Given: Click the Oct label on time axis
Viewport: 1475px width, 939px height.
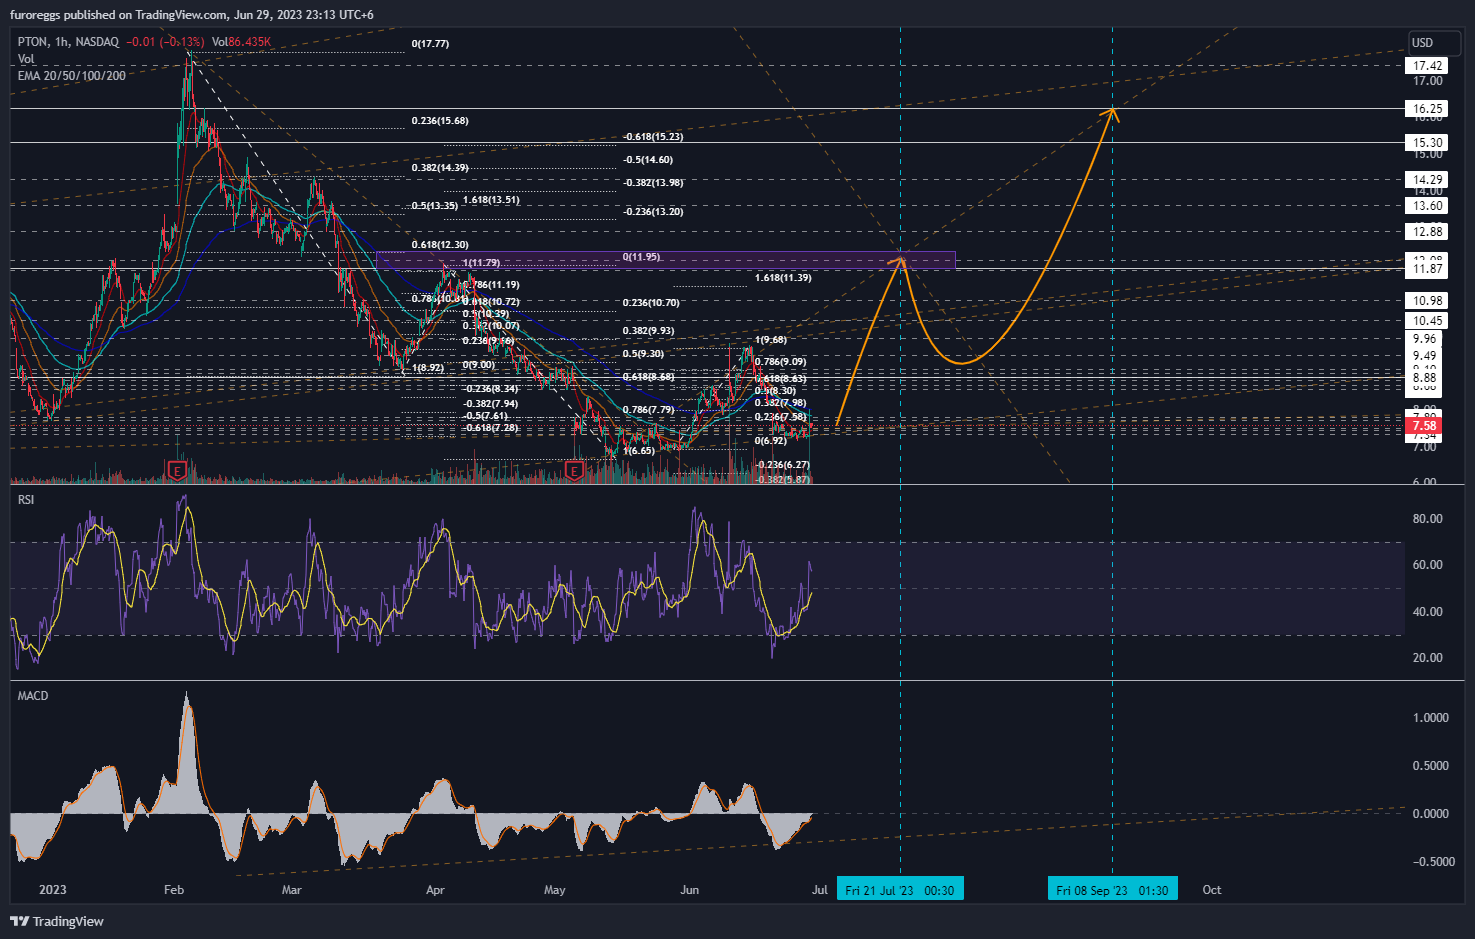Looking at the screenshot, I should 1211,890.
